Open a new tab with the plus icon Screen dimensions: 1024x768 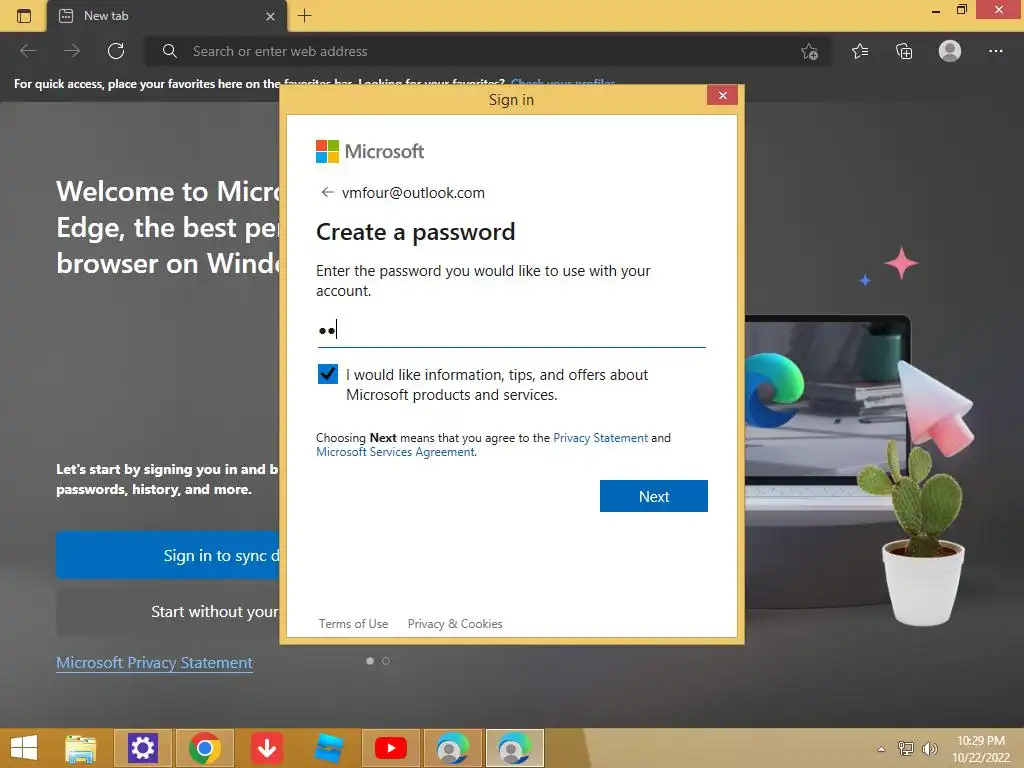[x=304, y=16]
